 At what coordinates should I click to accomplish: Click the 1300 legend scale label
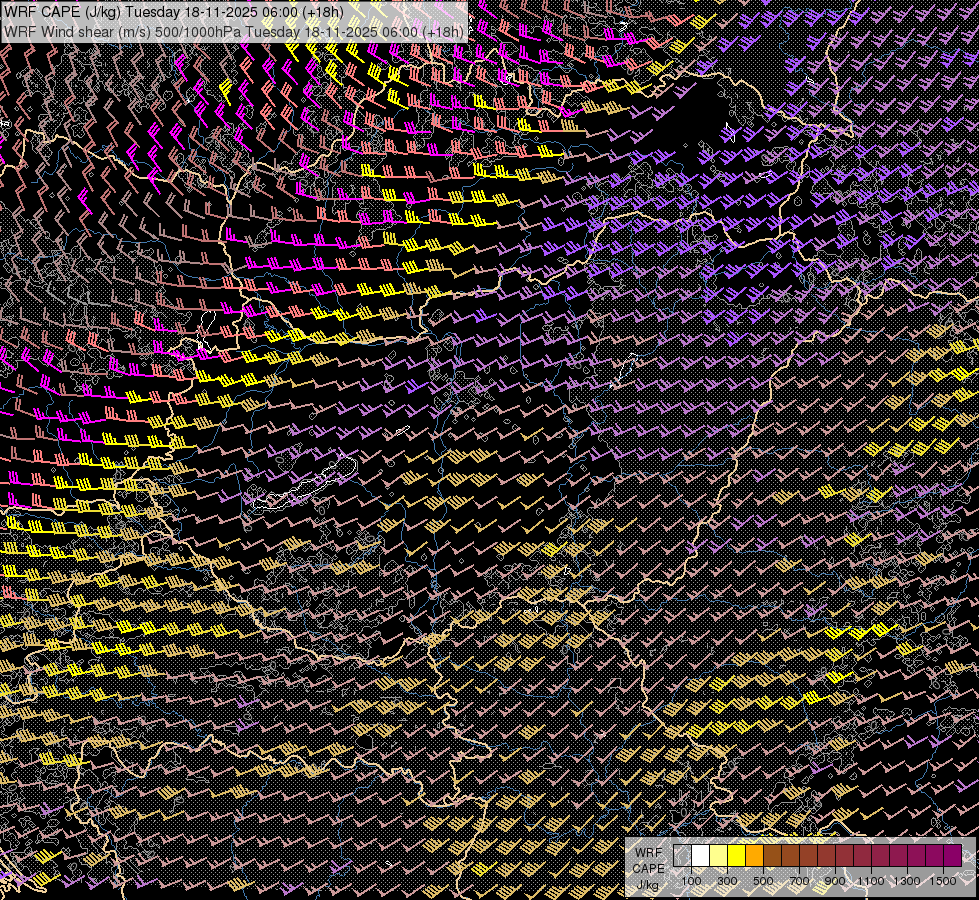point(907,881)
